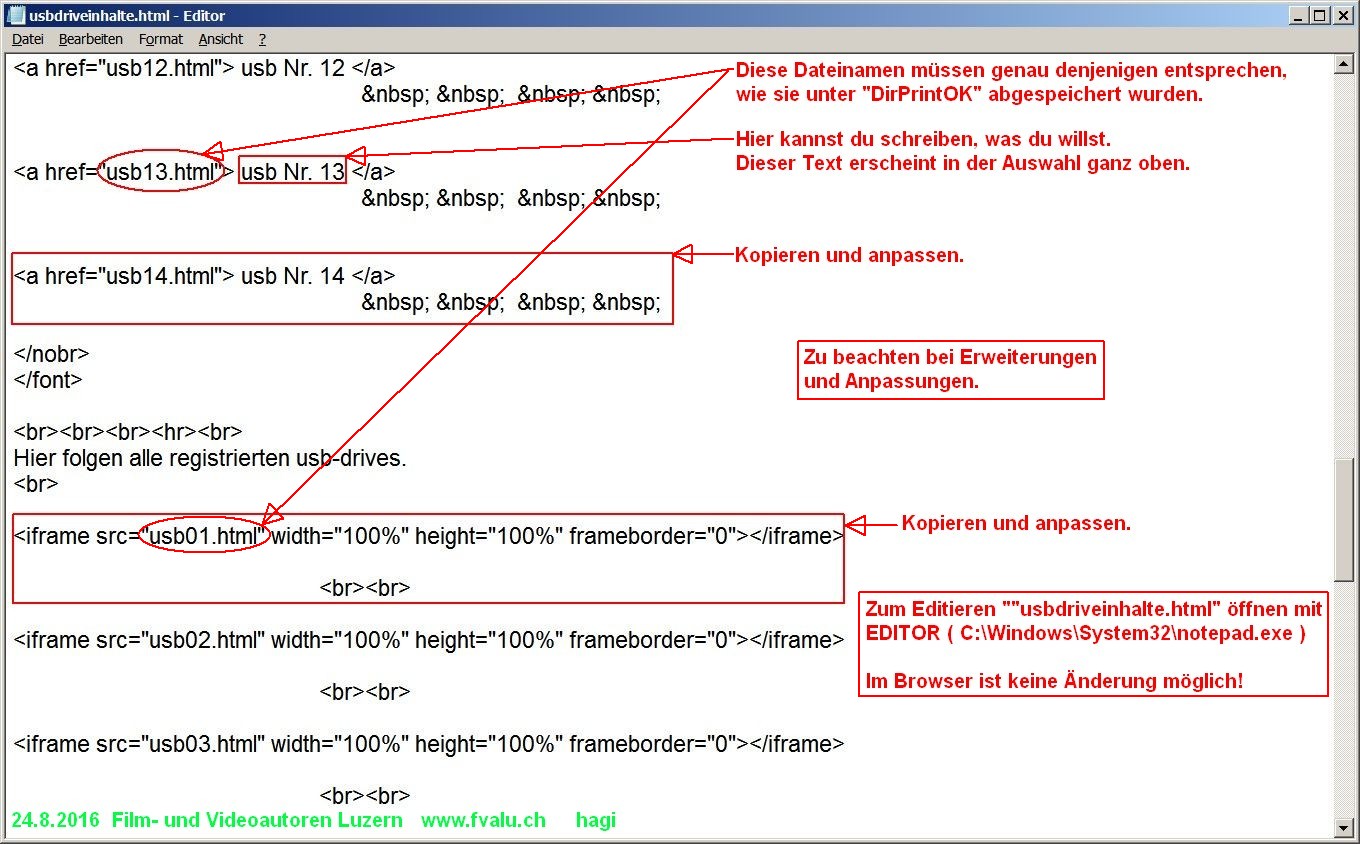
Task: Click the closing </nobr> tag line
Action: (x=52, y=354)
